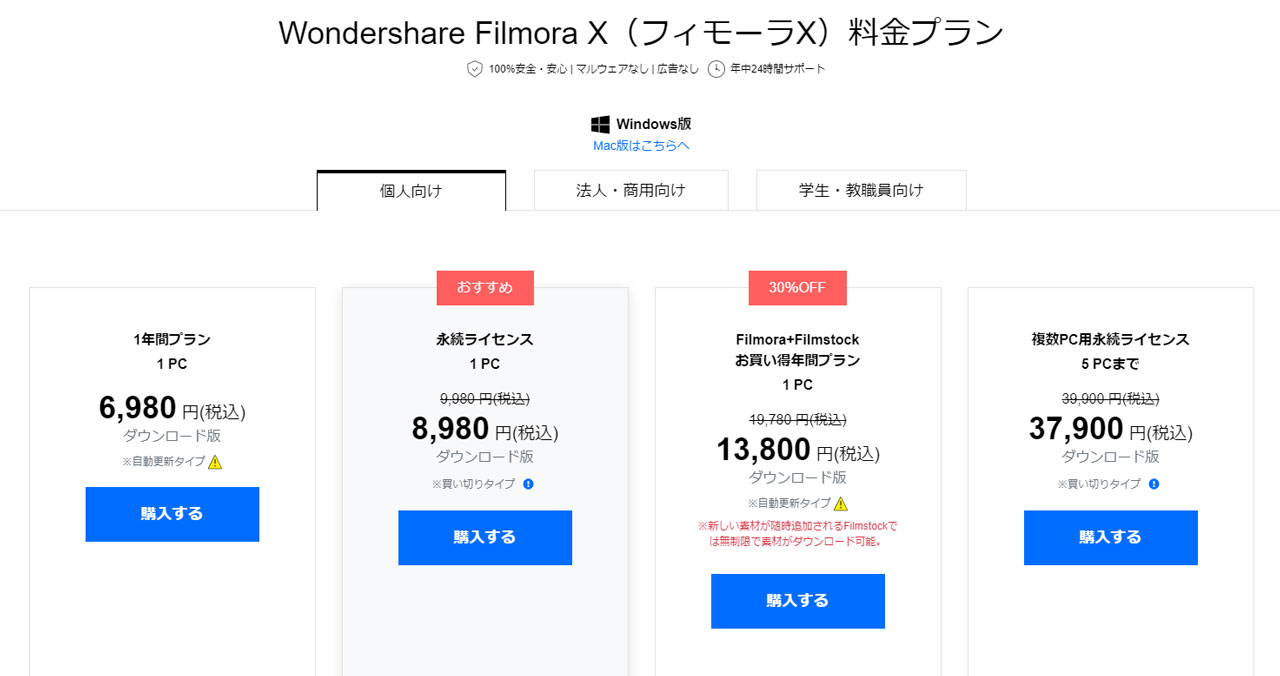Viewport: 1280px width, 676px height.
Task: Click 購入する for the 1年間プラン
Action: [x=172, y=513]
